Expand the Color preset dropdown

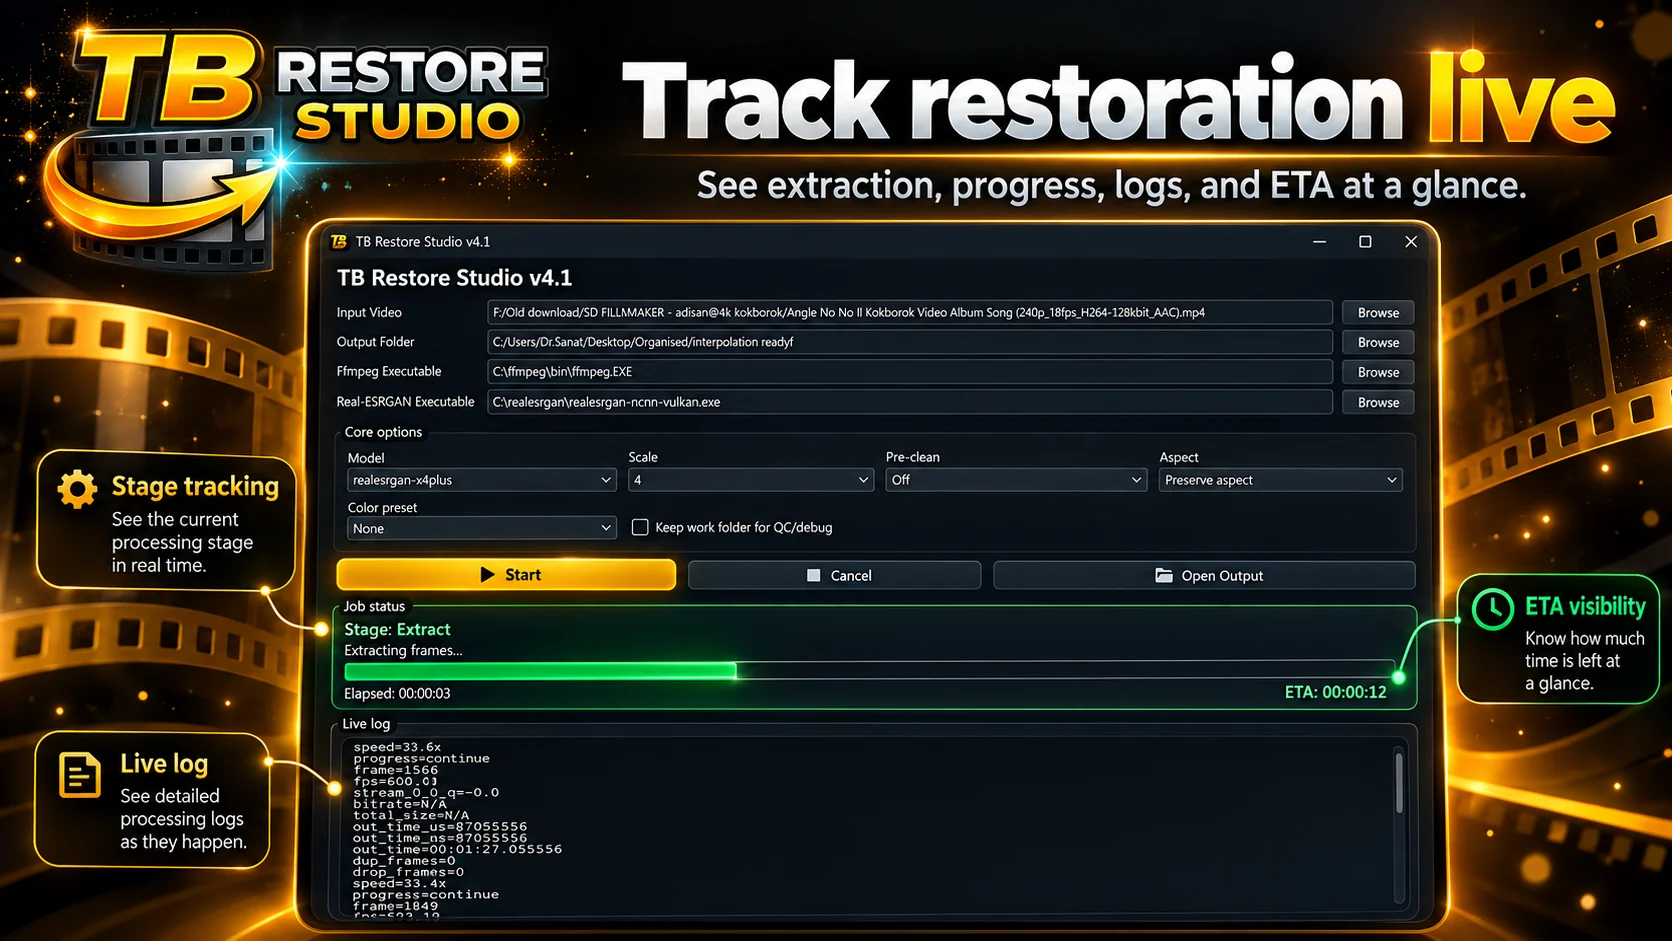(x=482, y=528)
